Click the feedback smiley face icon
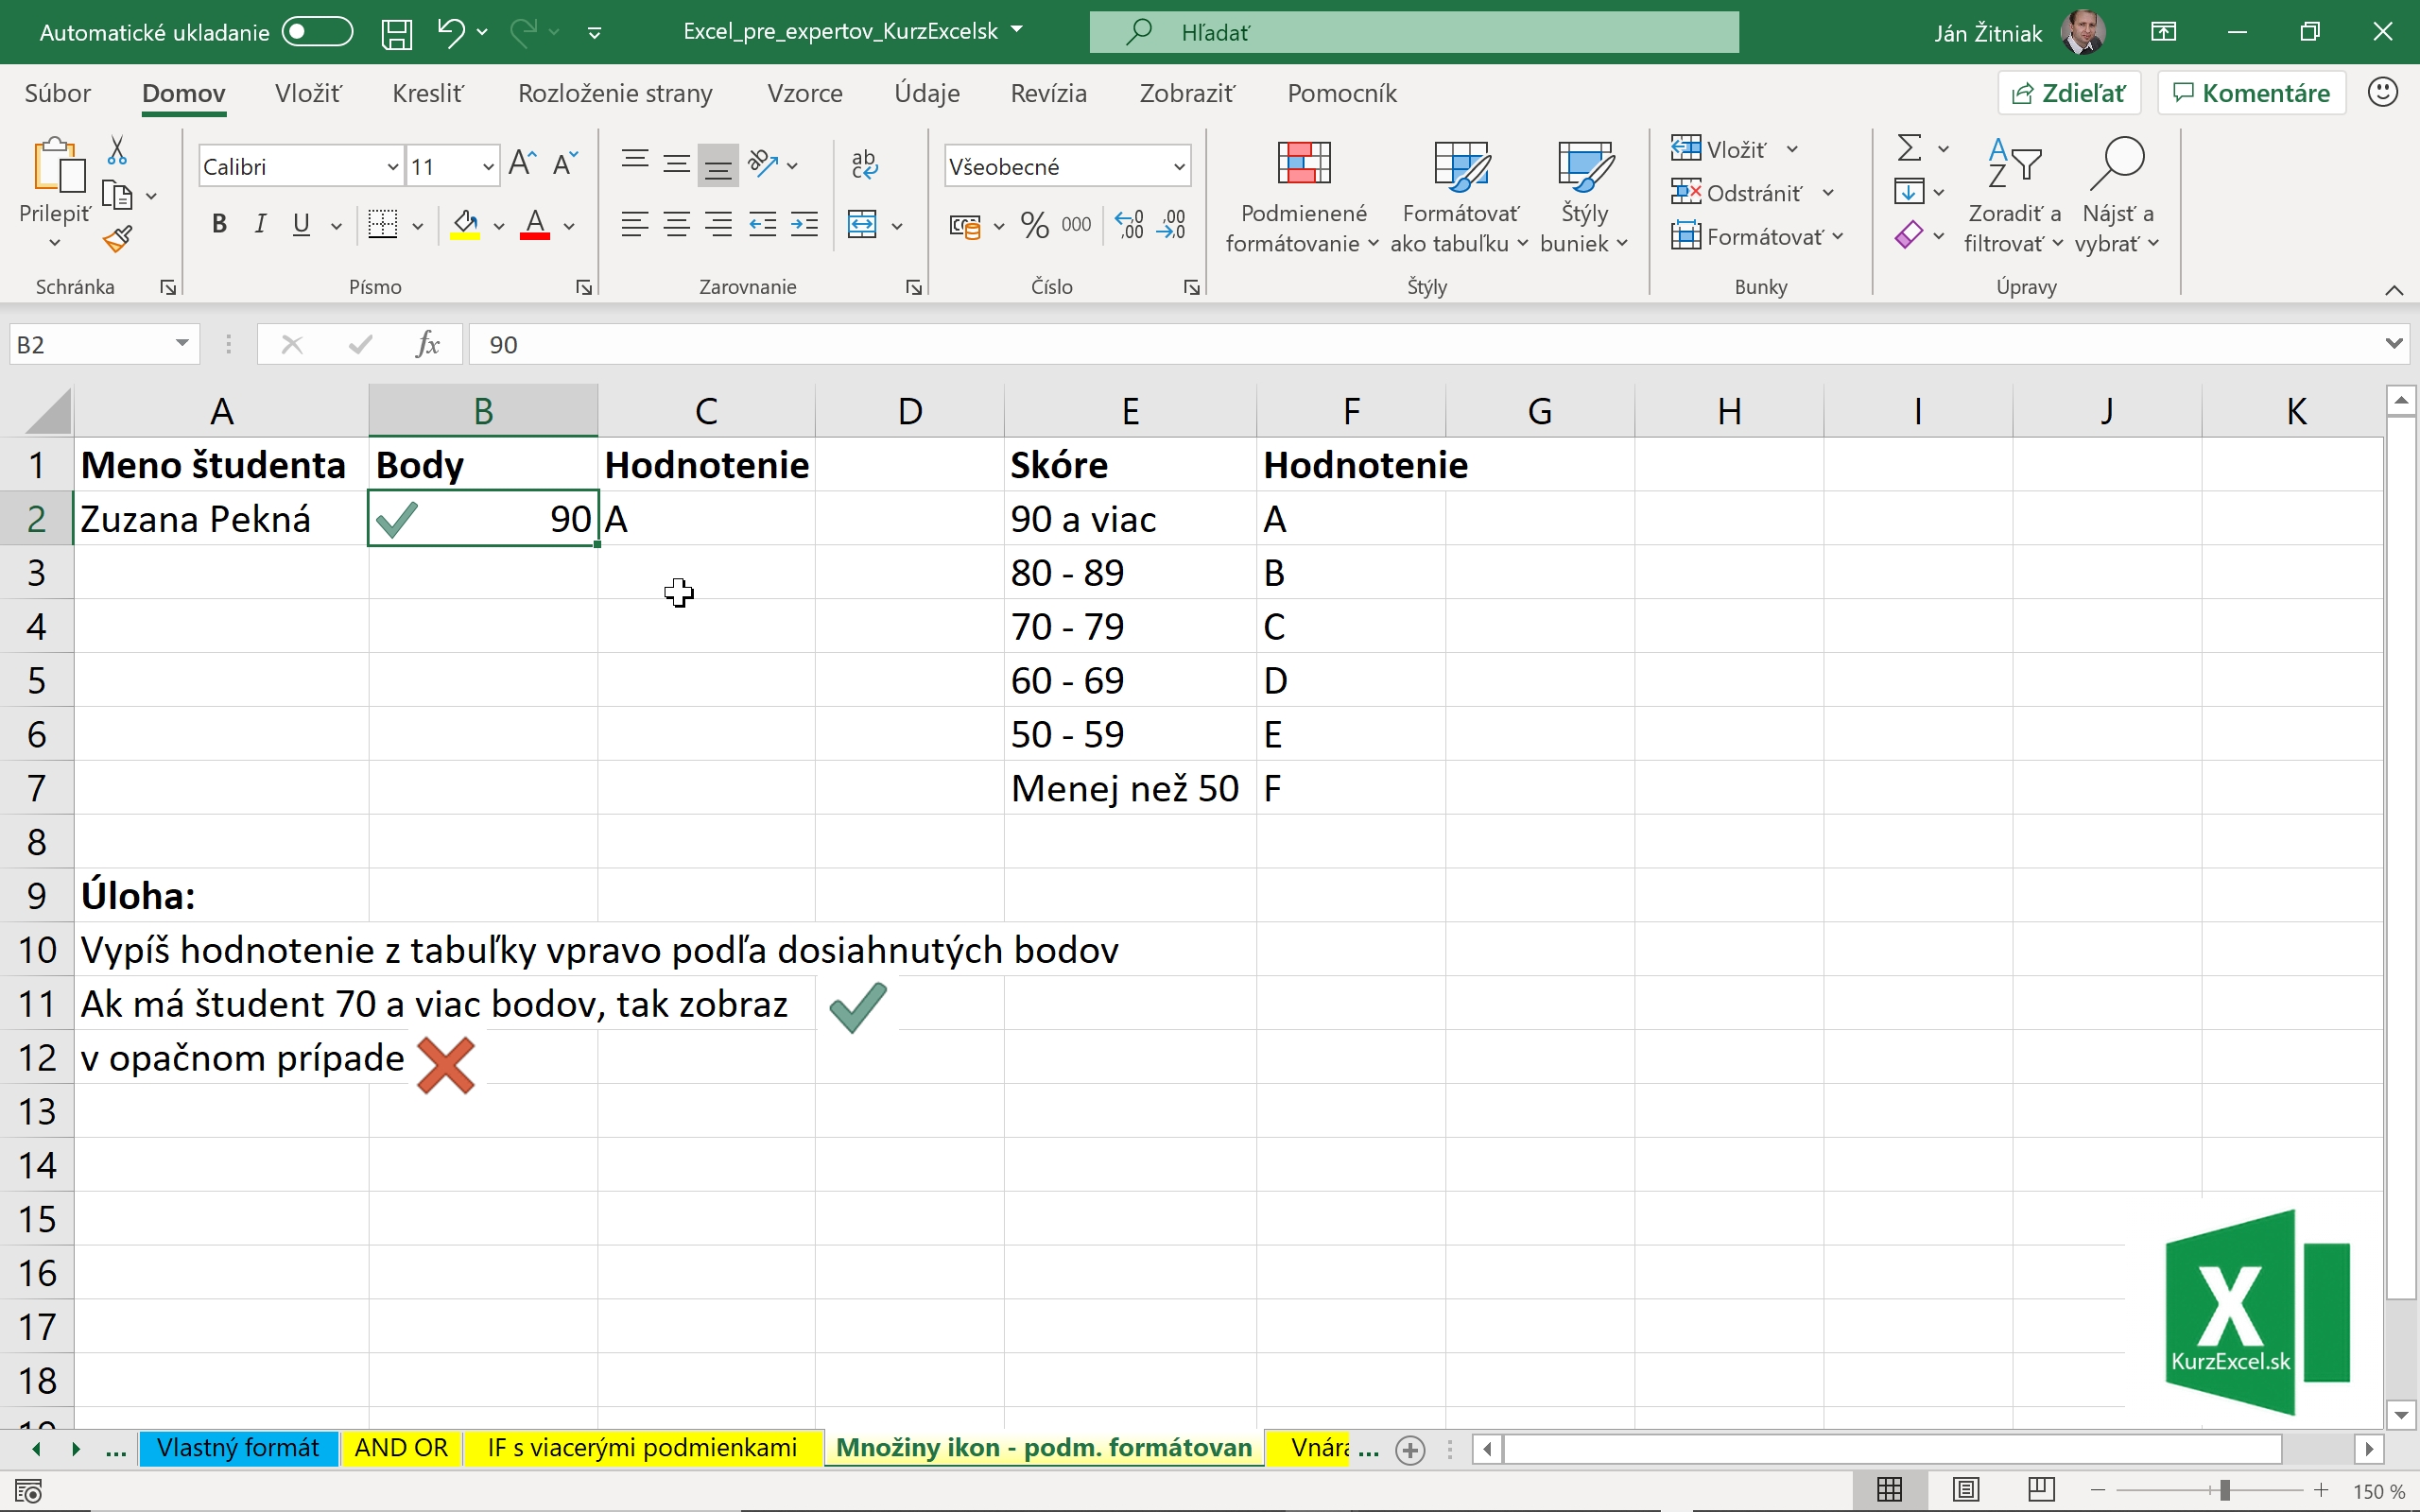The height and width of the screenshot is (1512, 2420). [2383, 93]
